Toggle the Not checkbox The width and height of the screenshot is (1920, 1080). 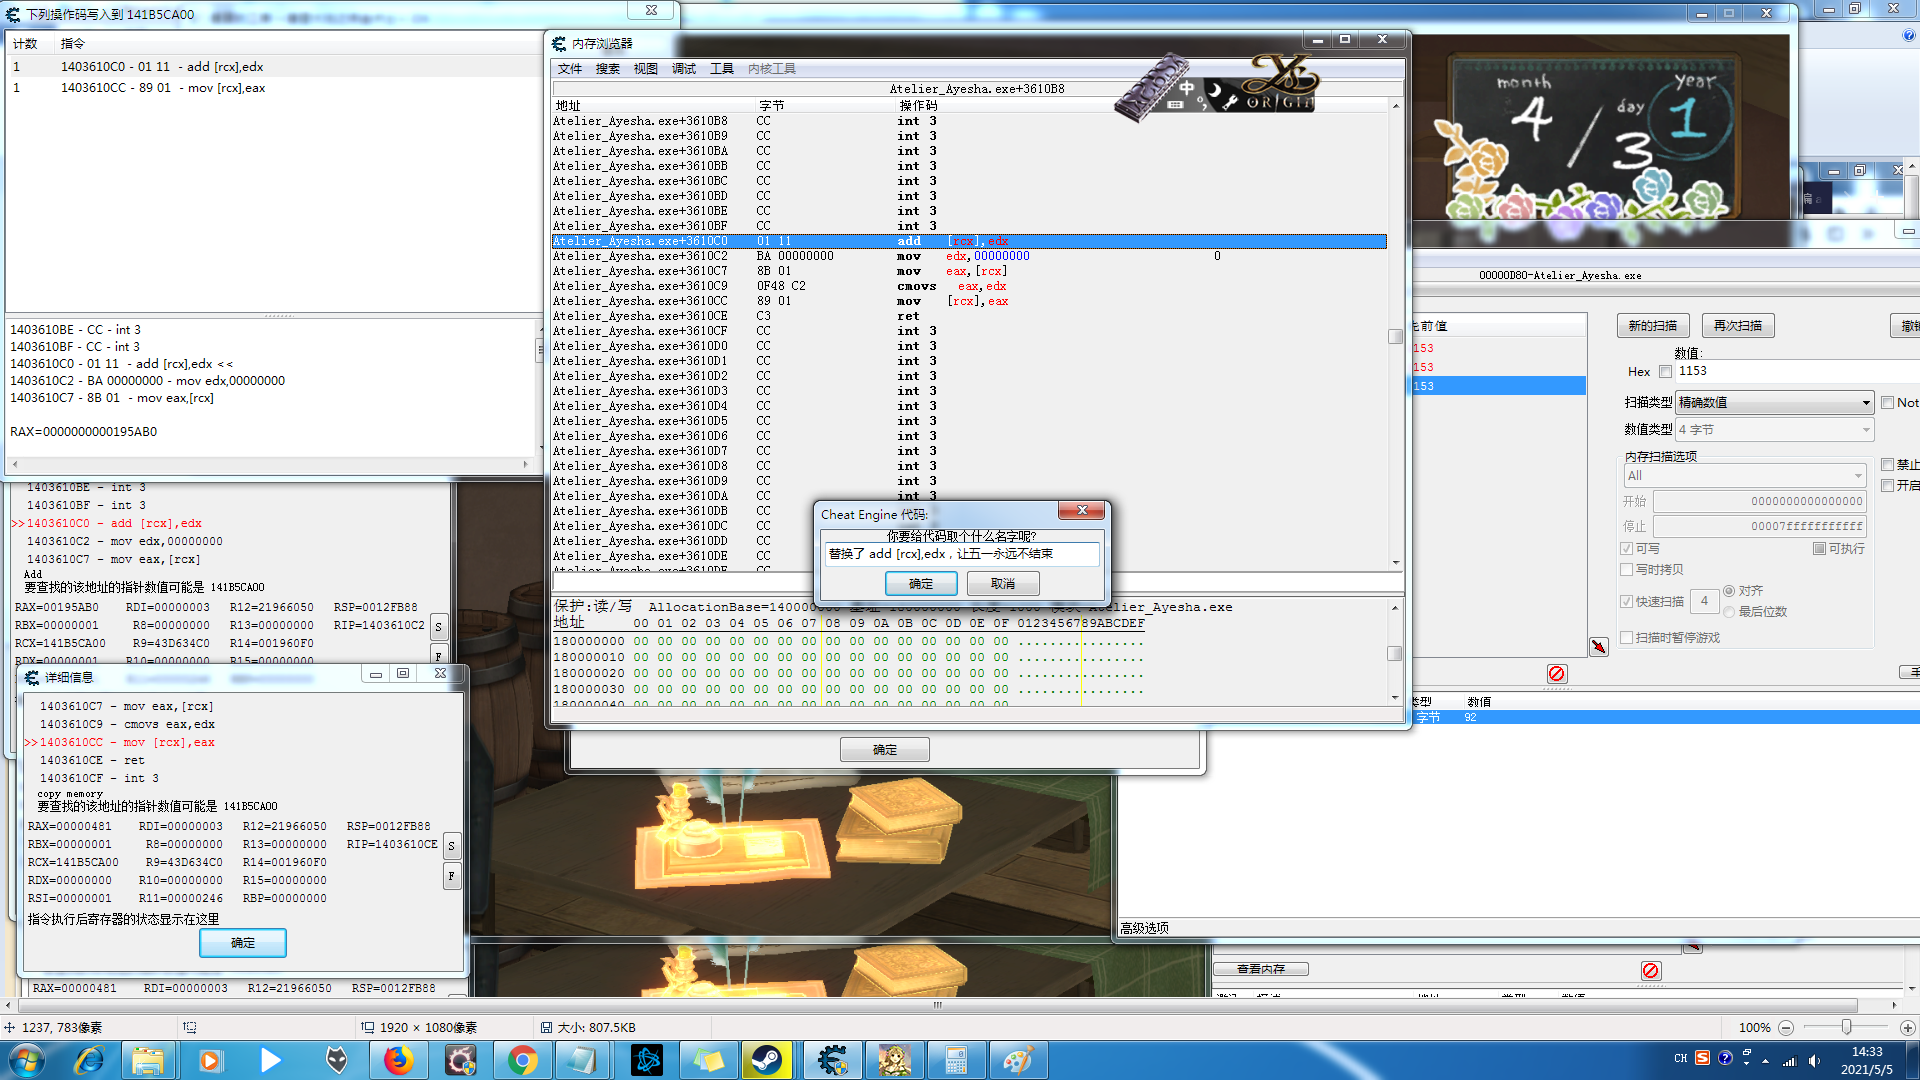pyautogui.click(x=1888, y=403)
